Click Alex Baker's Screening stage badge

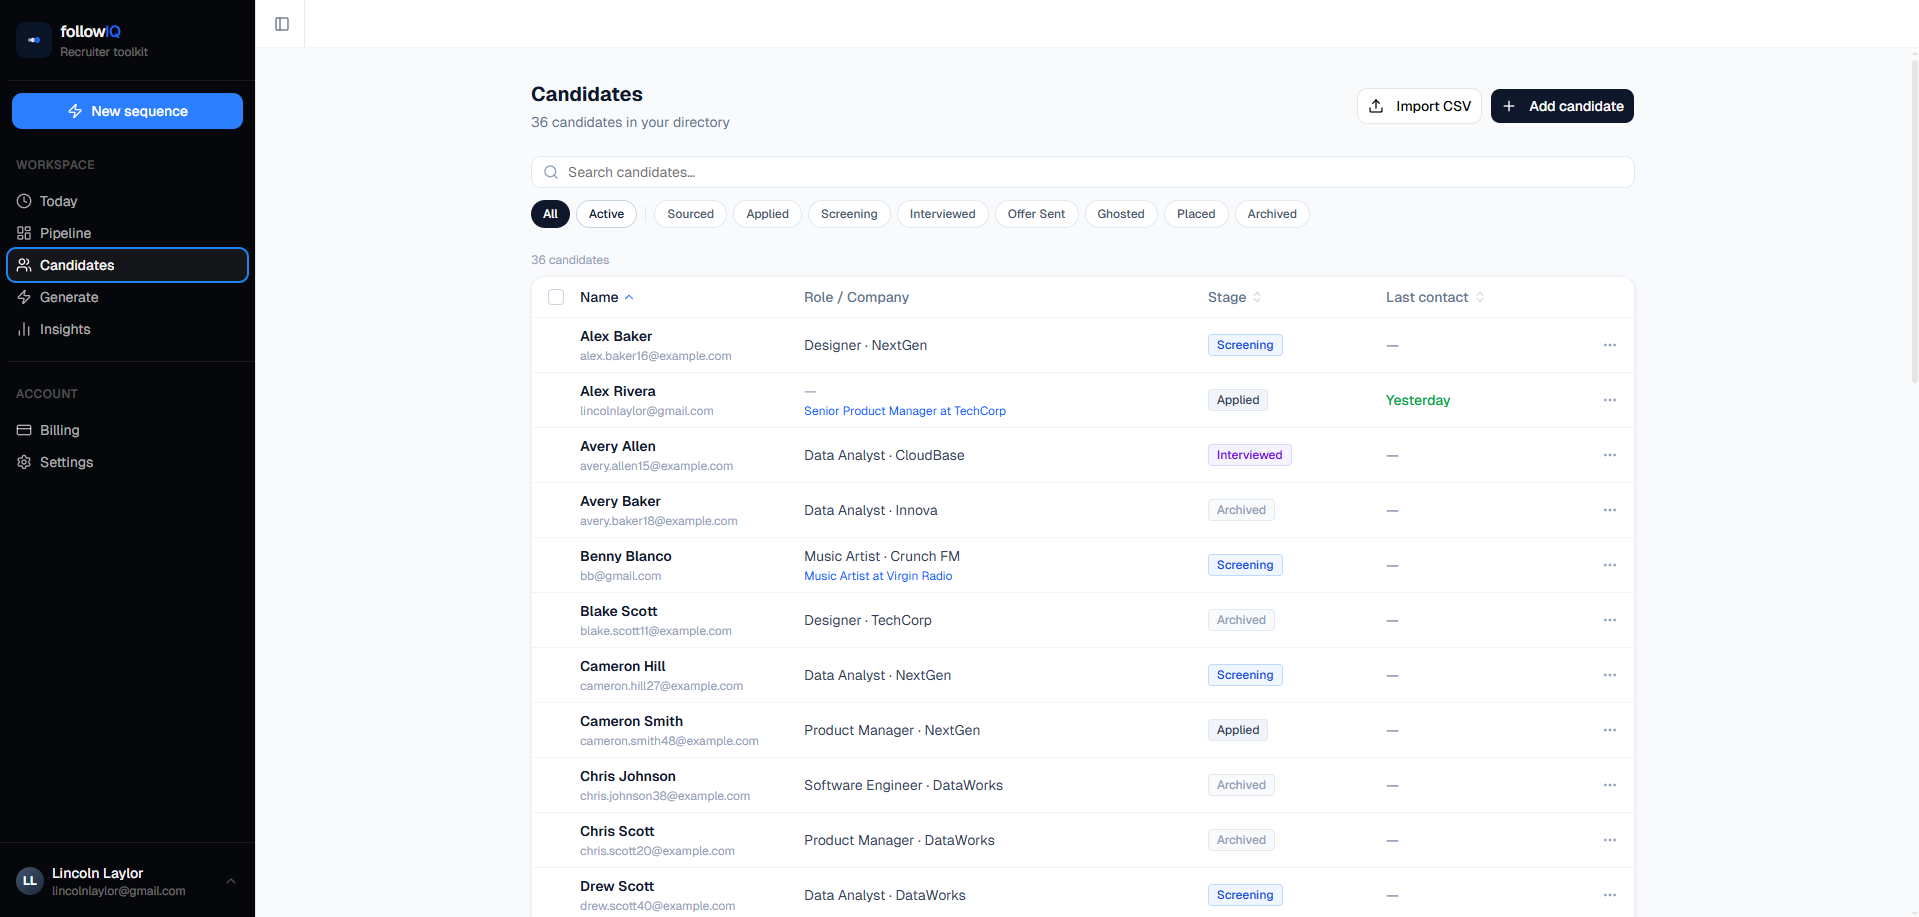tap(1245, 345)
